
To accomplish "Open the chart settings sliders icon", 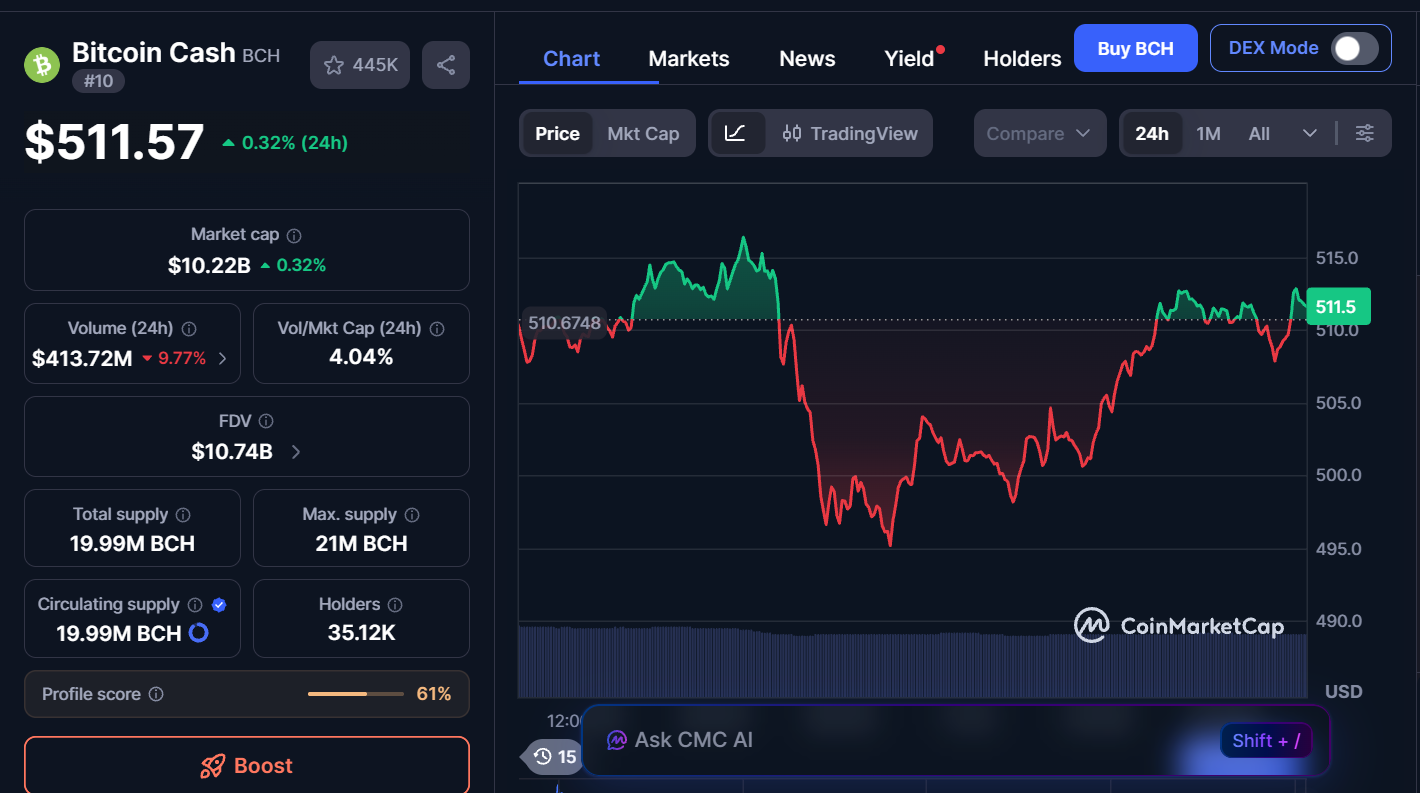I will click(x=1365, y=132).
